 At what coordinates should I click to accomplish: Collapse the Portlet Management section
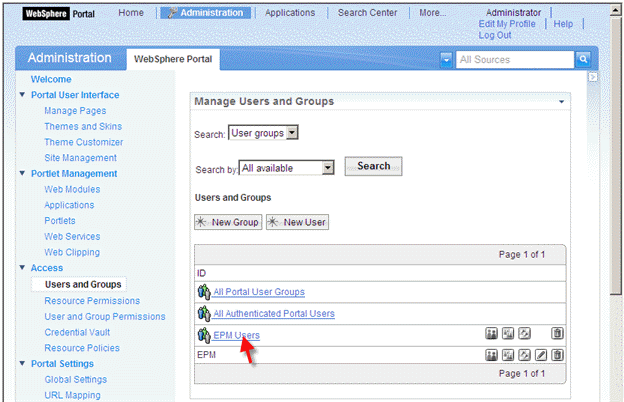tap(22, 173)
